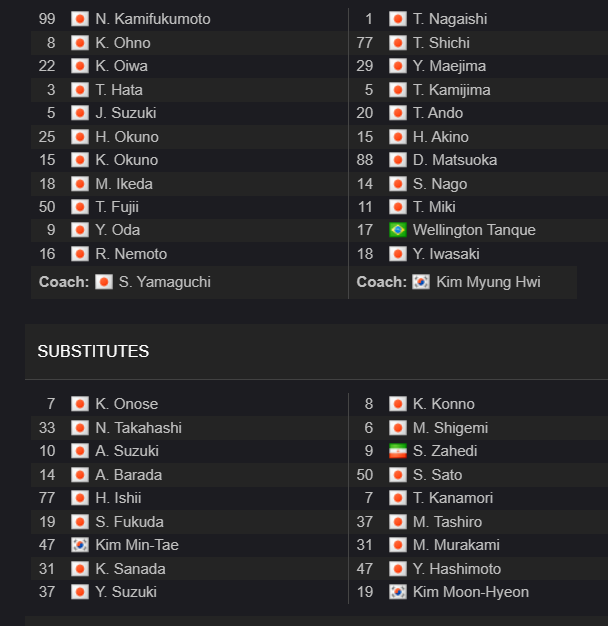Click the flag icon beside coach Kim Myung Hwi
The width and height of the screenshot is (608, 626).
421,282
